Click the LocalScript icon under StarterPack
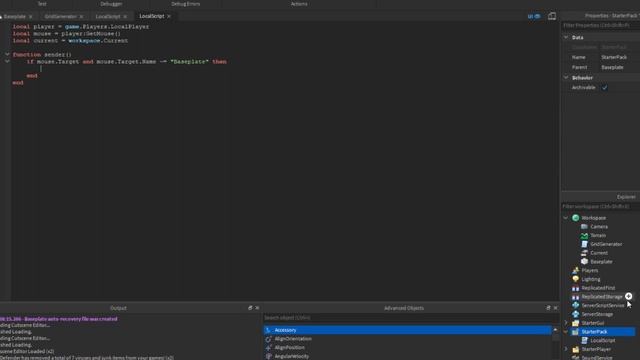 [x=584, y=340]
